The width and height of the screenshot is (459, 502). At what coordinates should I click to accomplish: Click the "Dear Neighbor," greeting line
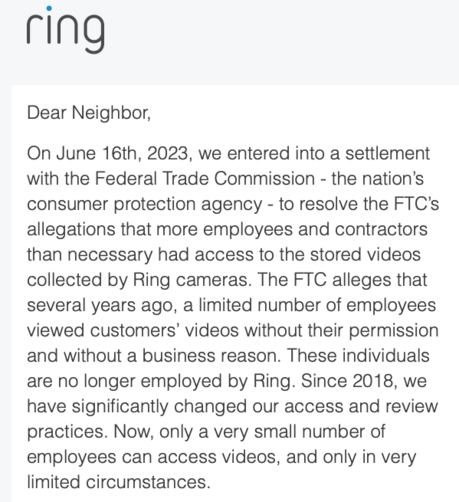pos(89,113)
